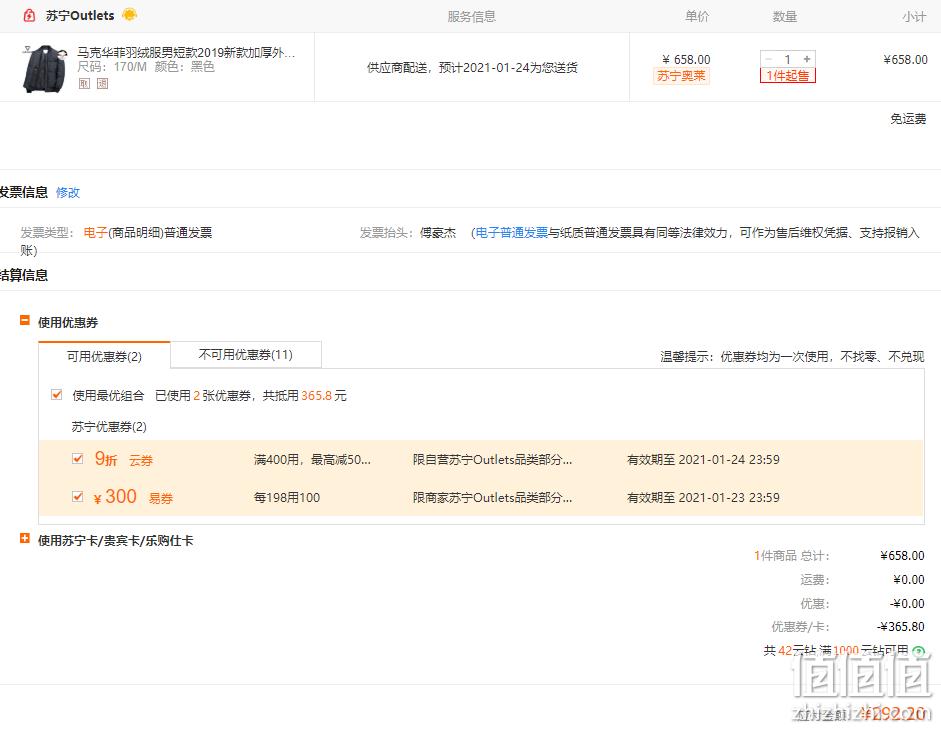Switch to 不可用优惠券(11) tab
Screen dimensions: 941x730
[245, 355]
